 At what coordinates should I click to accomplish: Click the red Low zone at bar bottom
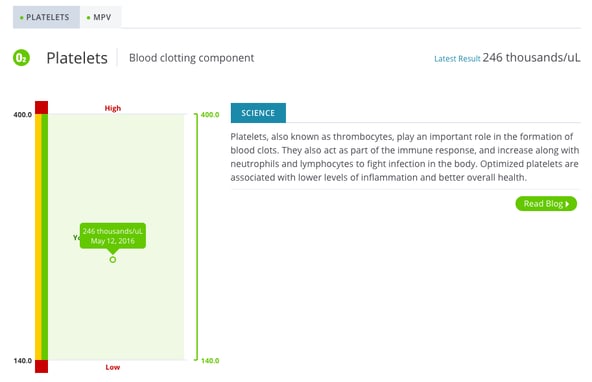[42, 367]
